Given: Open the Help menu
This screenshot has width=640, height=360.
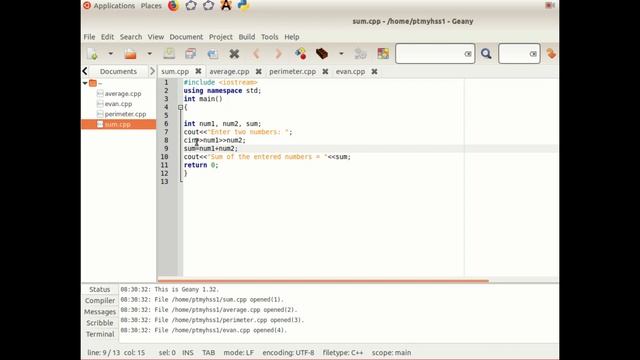Looking at the screenshot, I should 292,37.
